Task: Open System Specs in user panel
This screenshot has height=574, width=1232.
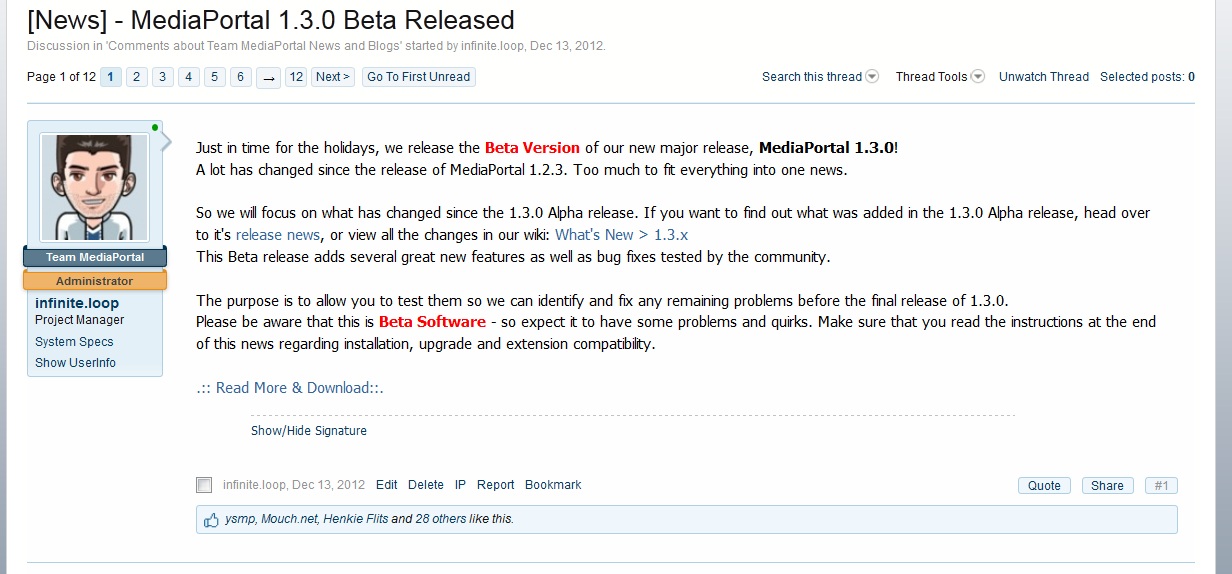Action: [74, 342]
